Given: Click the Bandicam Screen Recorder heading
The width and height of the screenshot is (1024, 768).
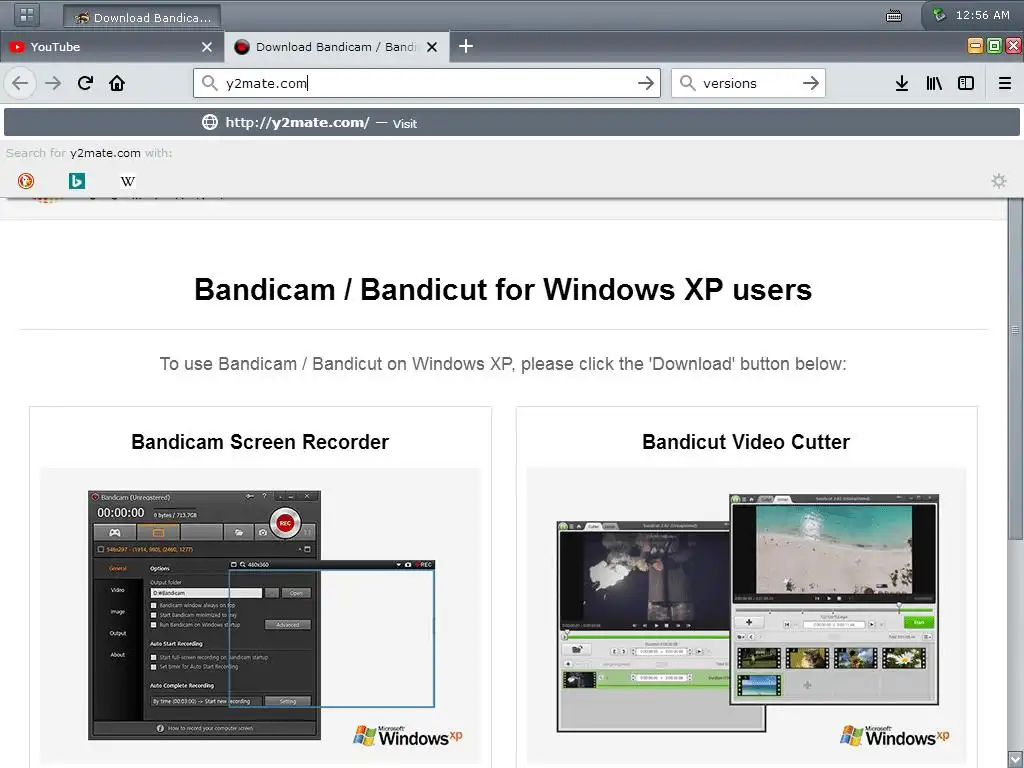Looking at the screenshot, I should tap(260, 442).
